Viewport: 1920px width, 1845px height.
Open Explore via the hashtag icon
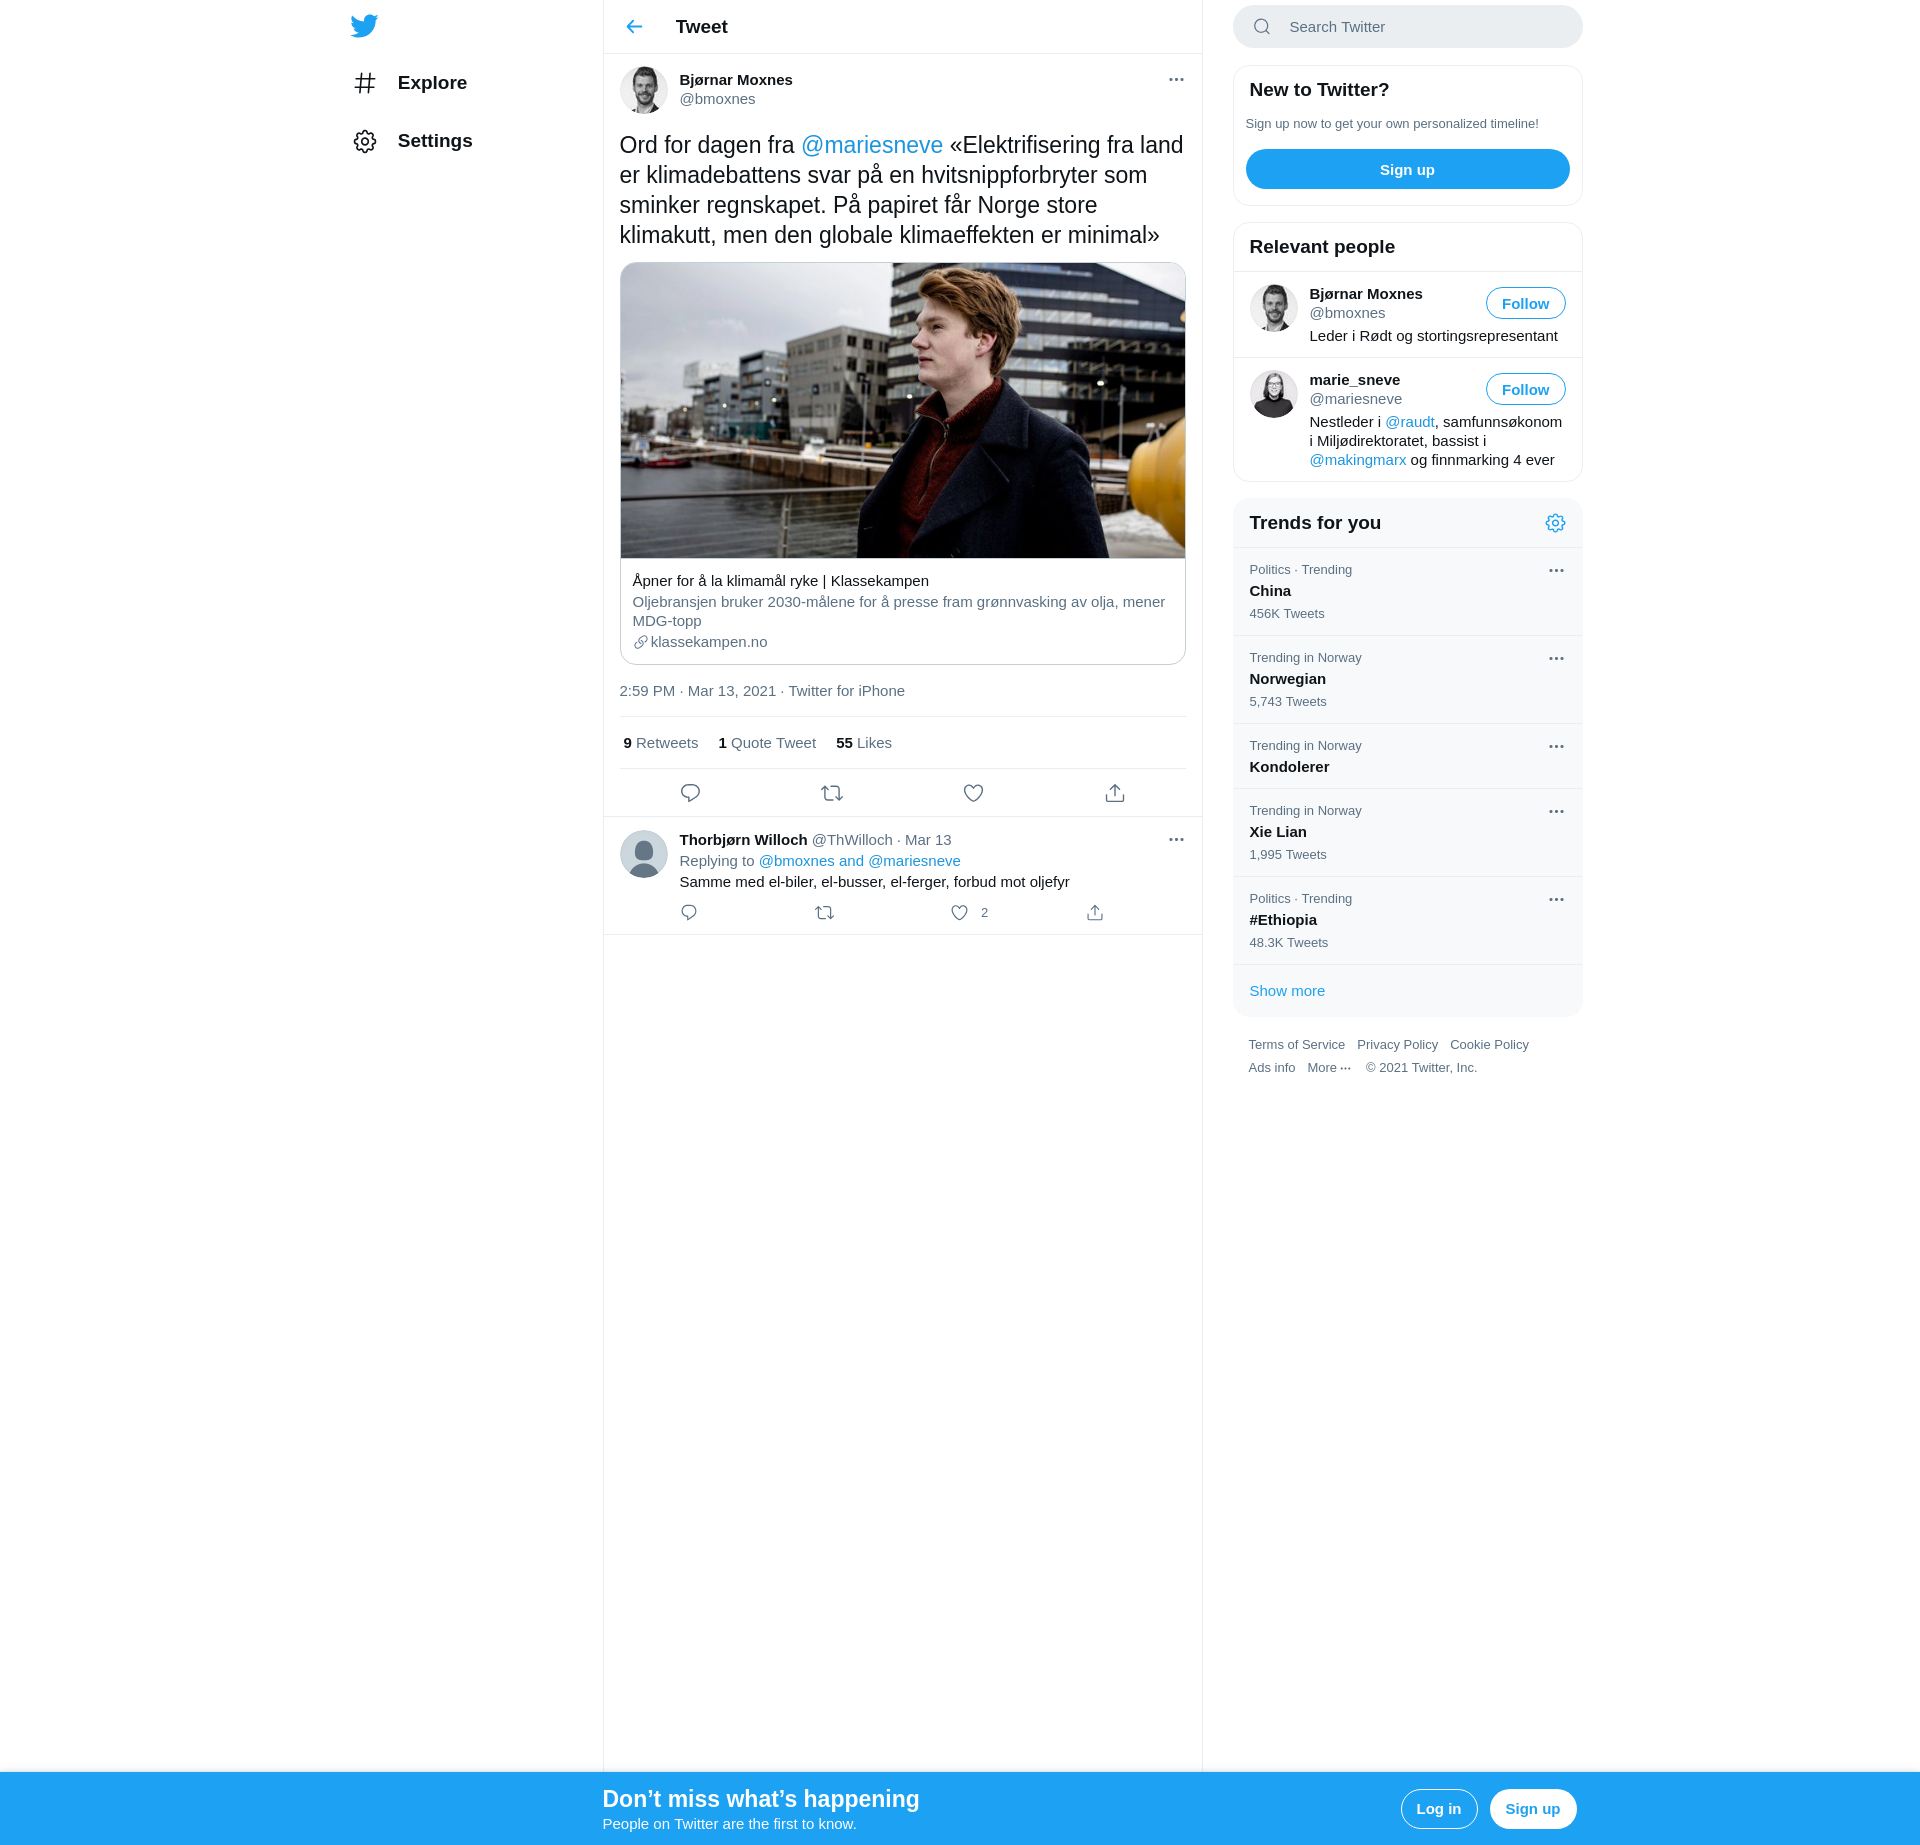coord(365,83)
